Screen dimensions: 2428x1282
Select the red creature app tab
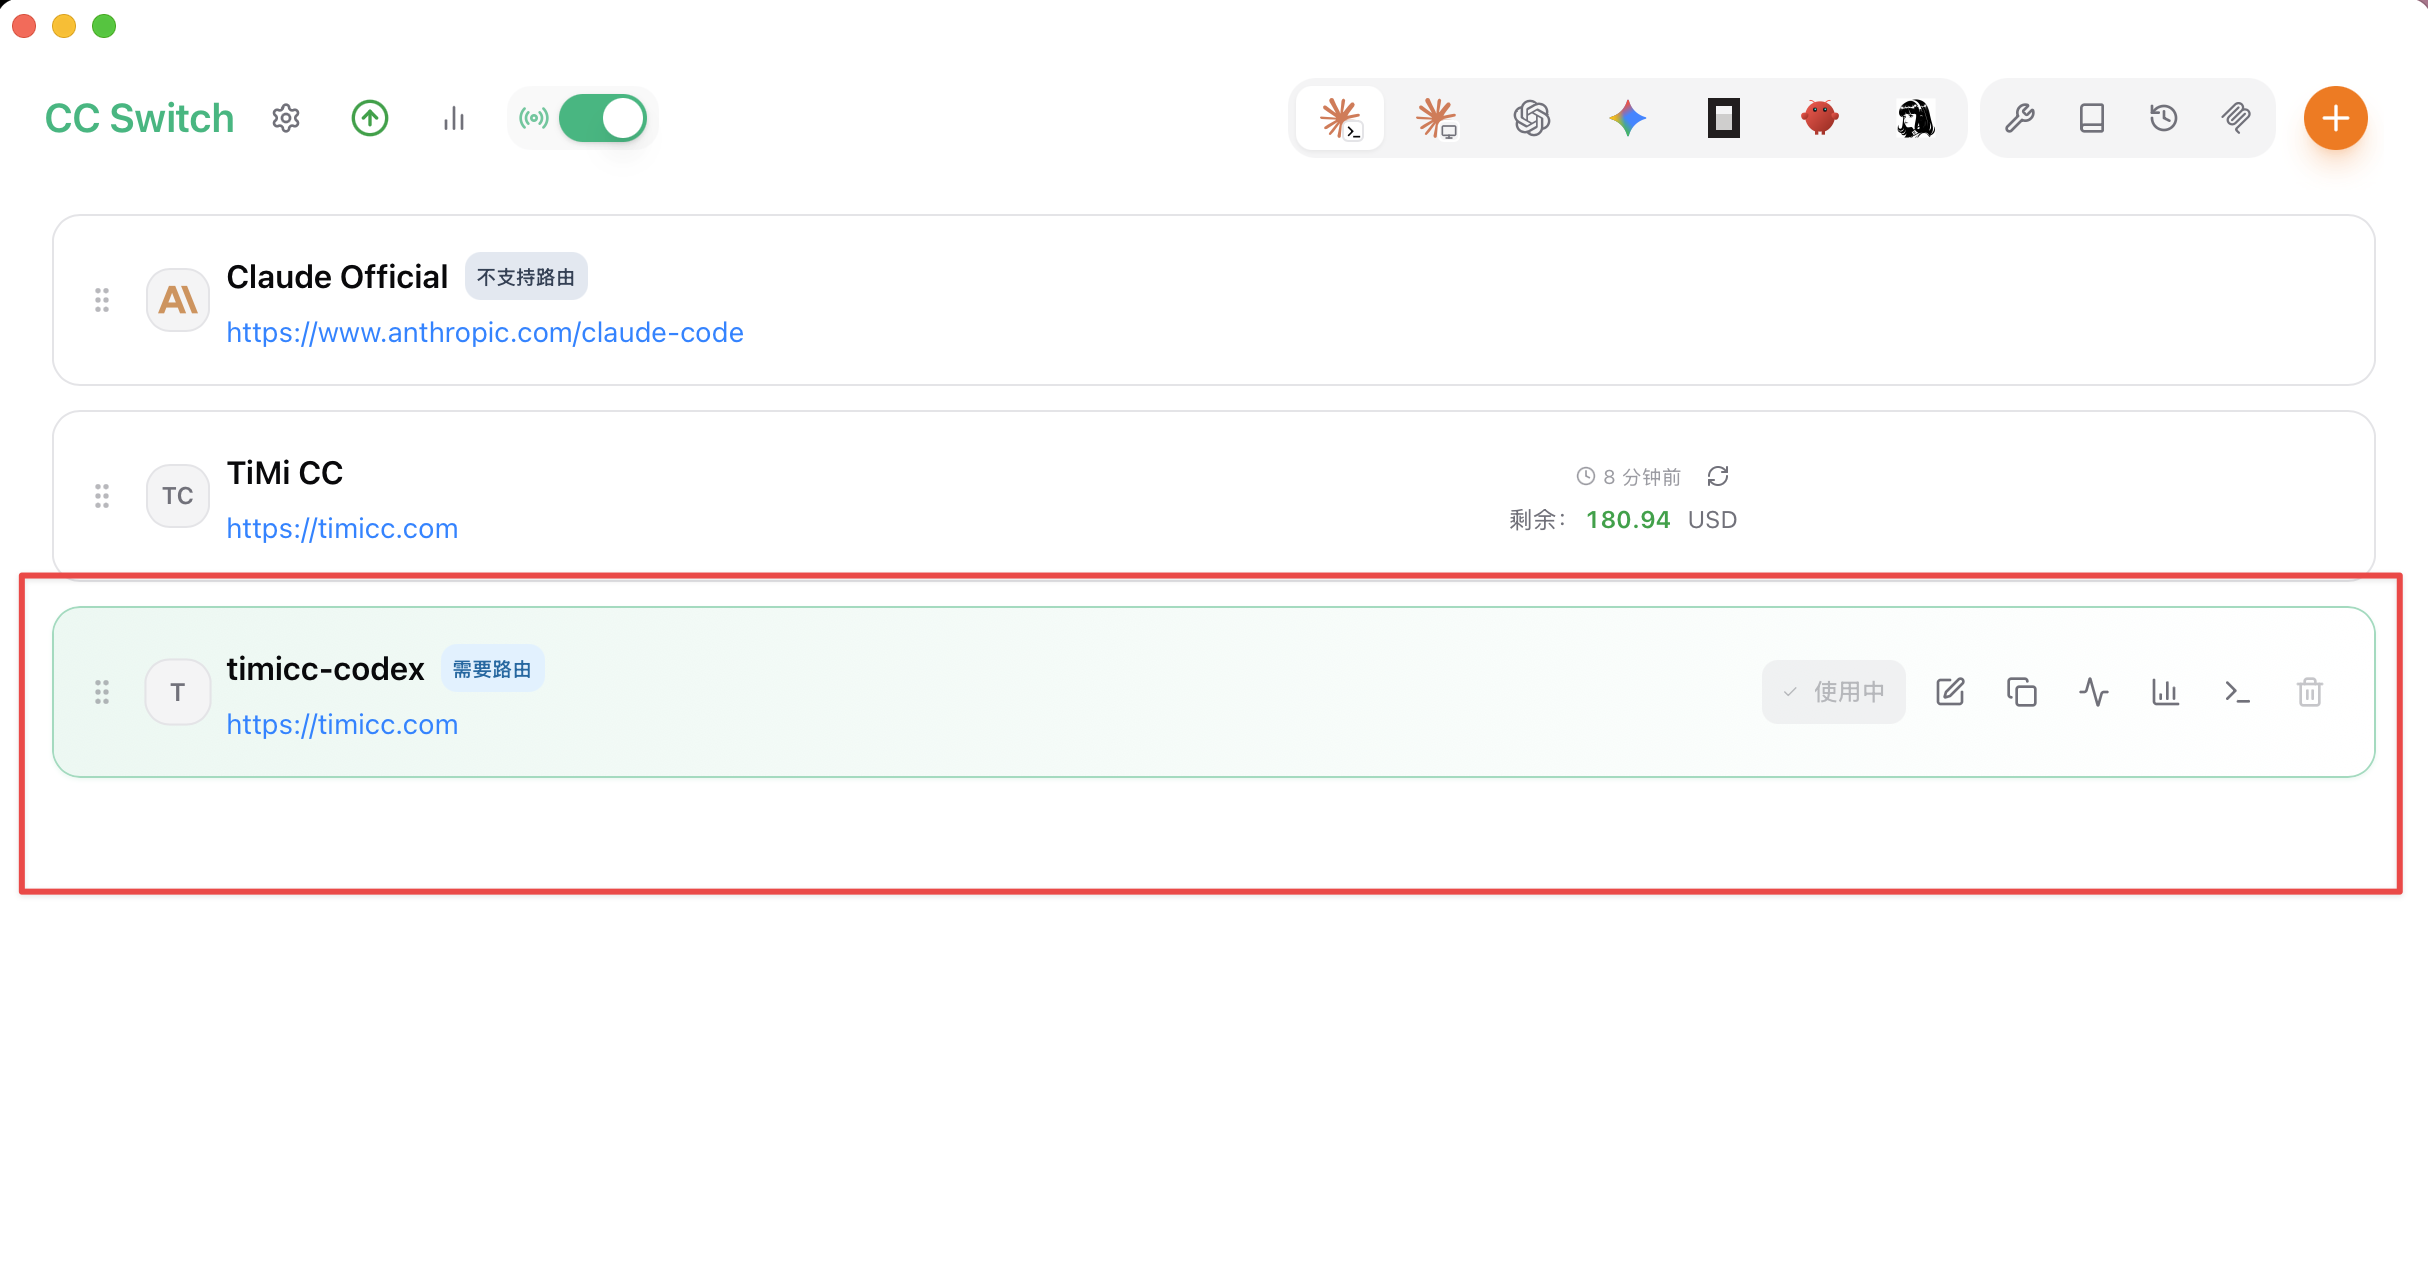(x=1820, y=118)
